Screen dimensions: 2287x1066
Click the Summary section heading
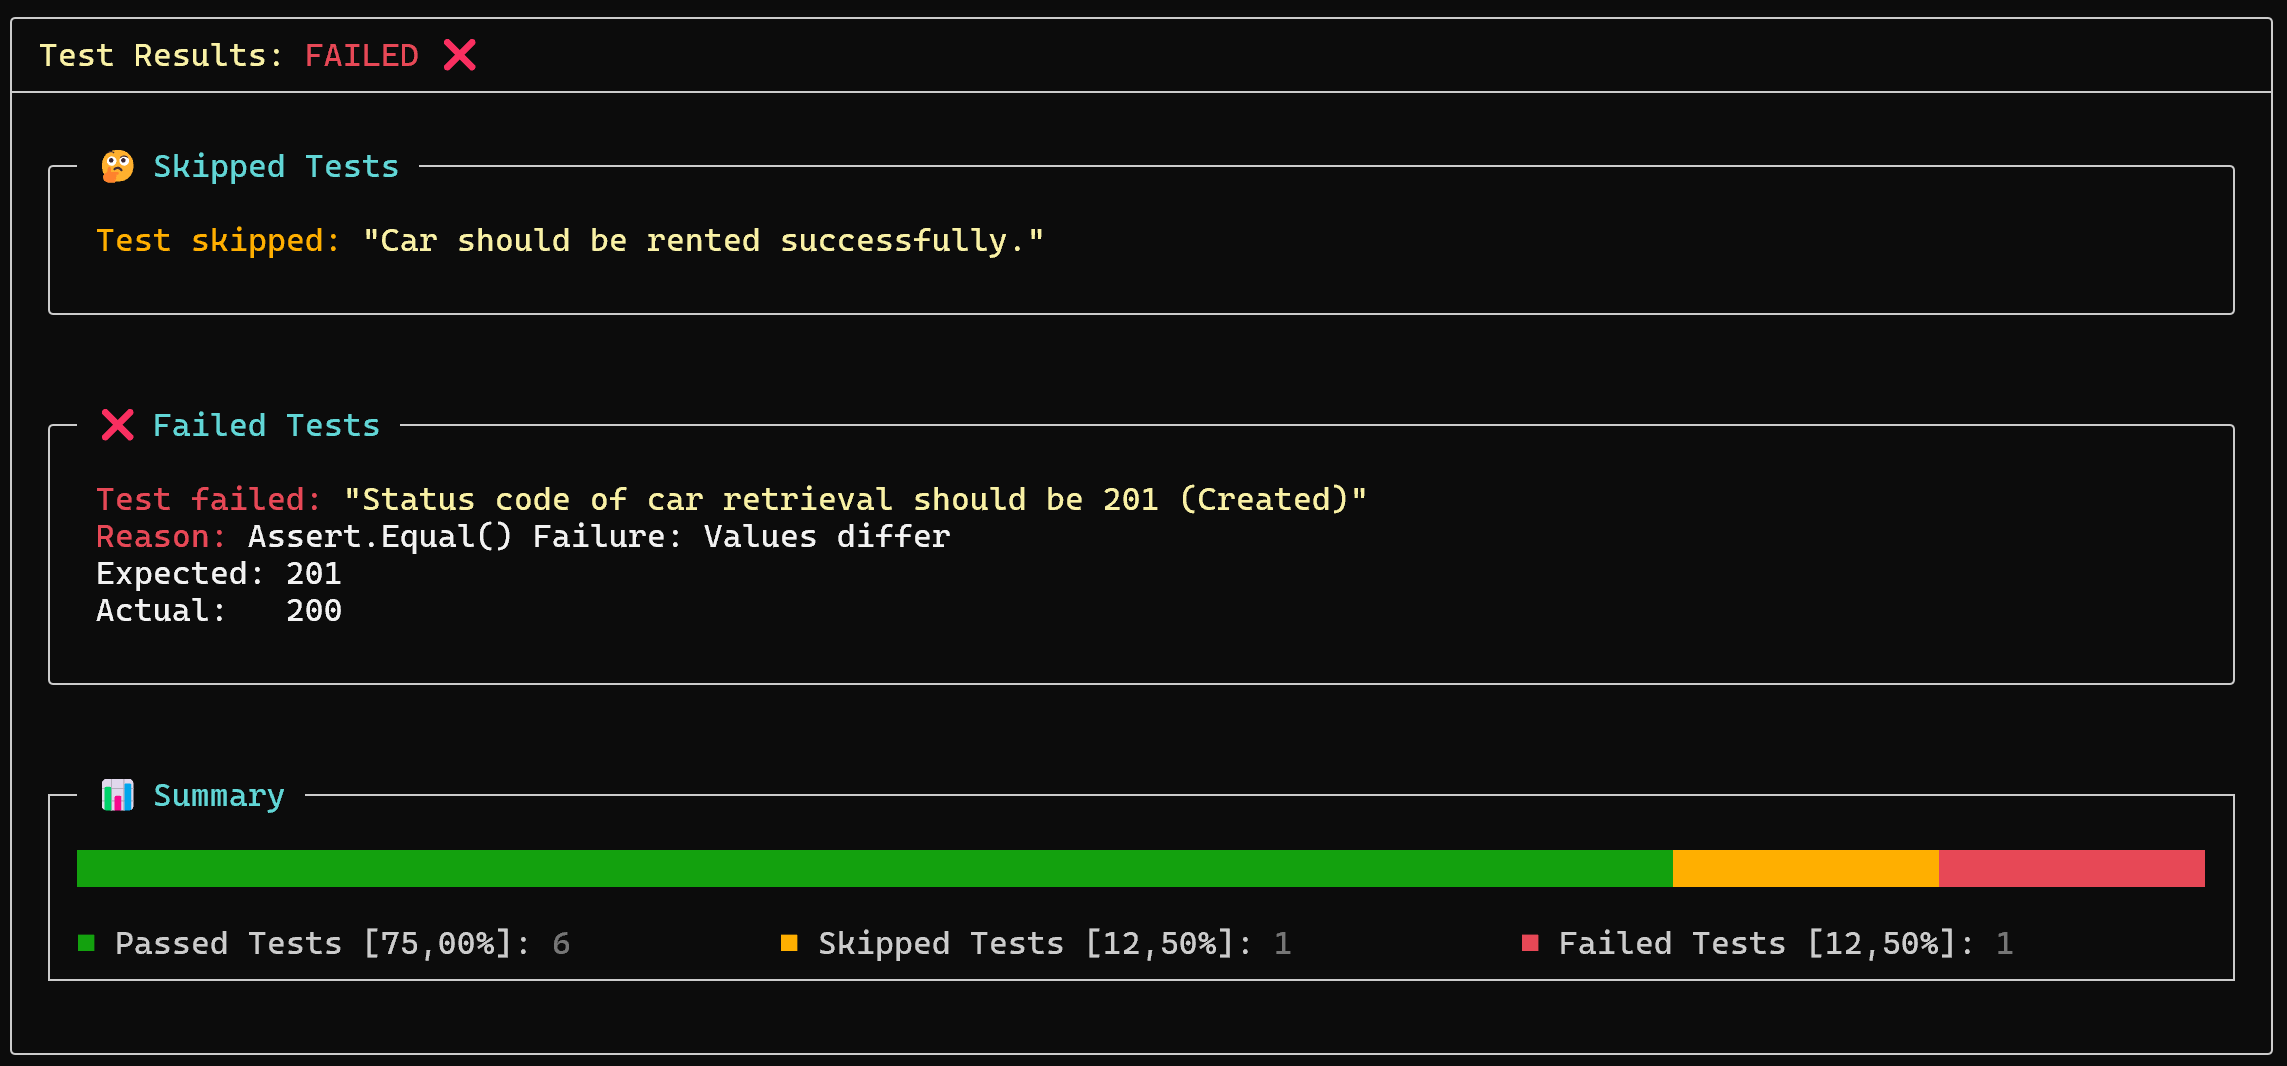pyautogui.click(x=219, y=796)
